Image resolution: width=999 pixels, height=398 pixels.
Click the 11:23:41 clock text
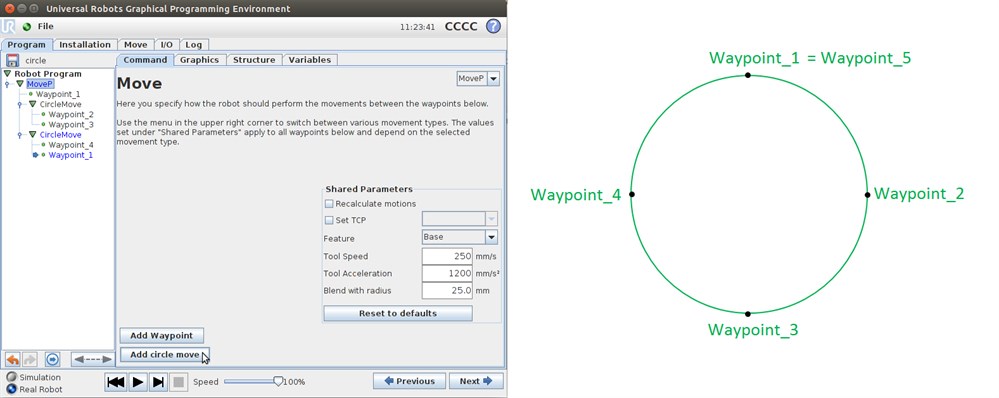tap(417, 27)
